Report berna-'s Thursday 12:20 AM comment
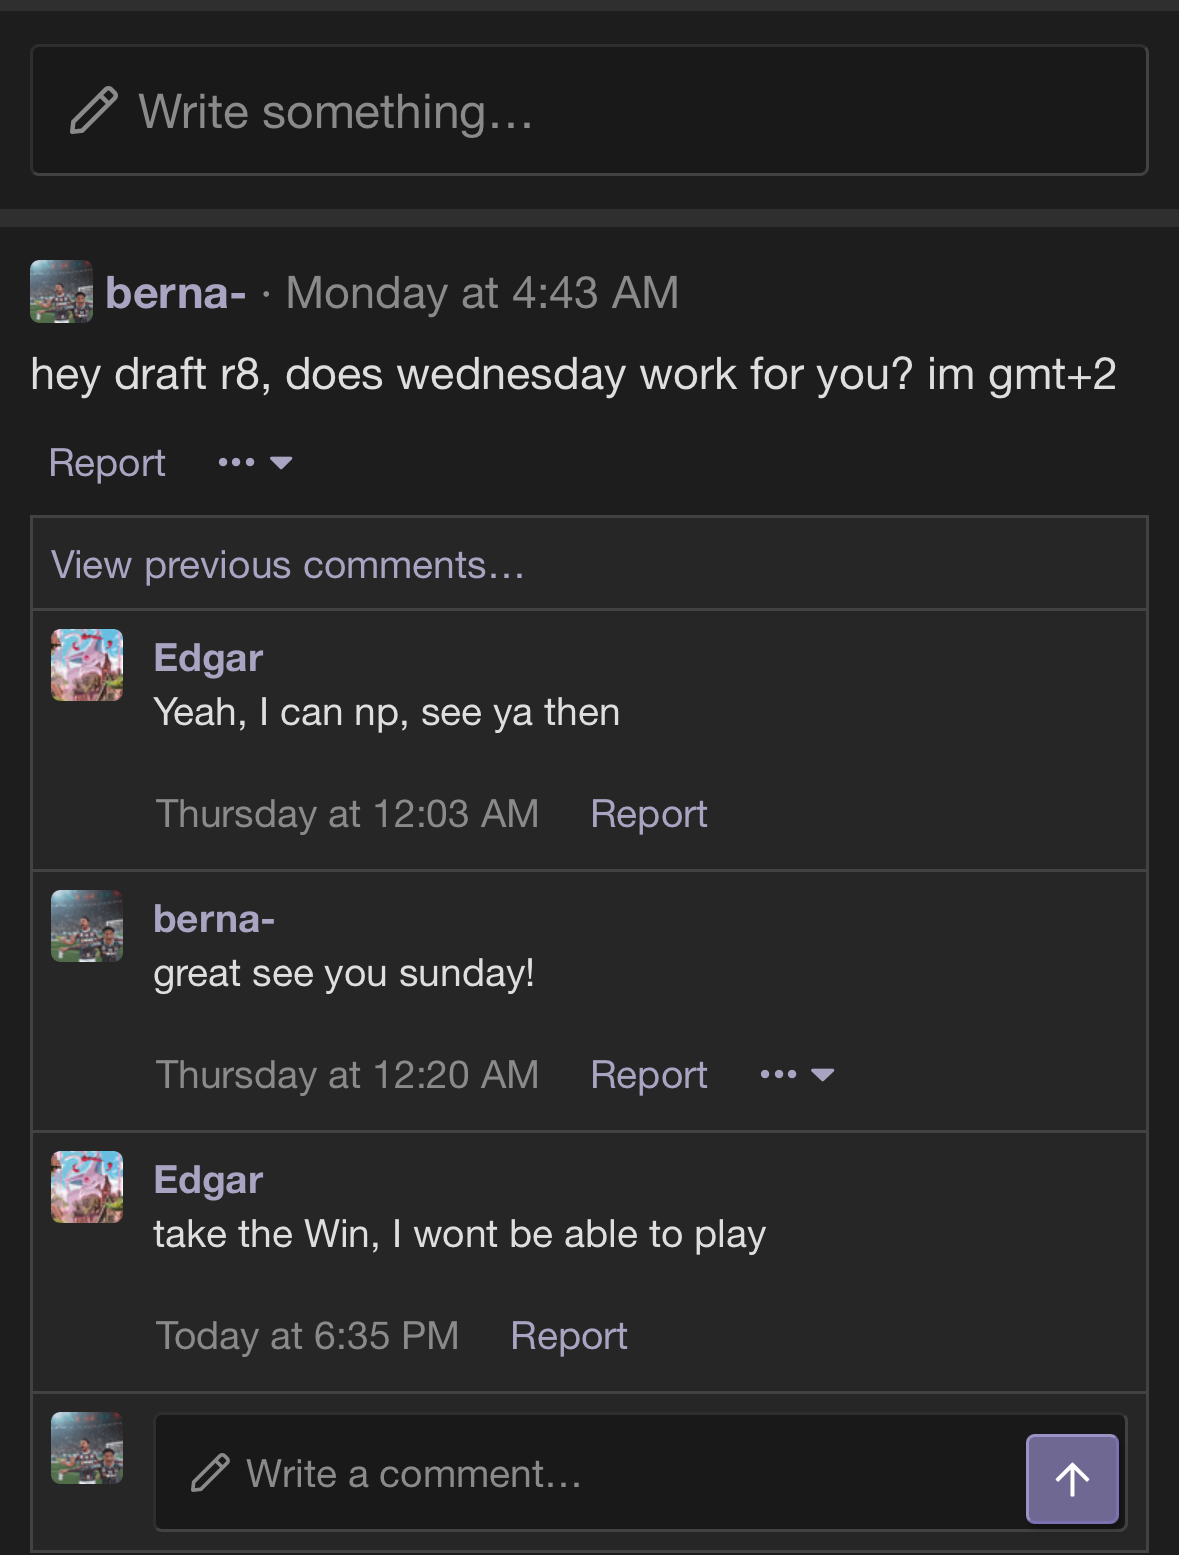 click(x=649, y=1075)
